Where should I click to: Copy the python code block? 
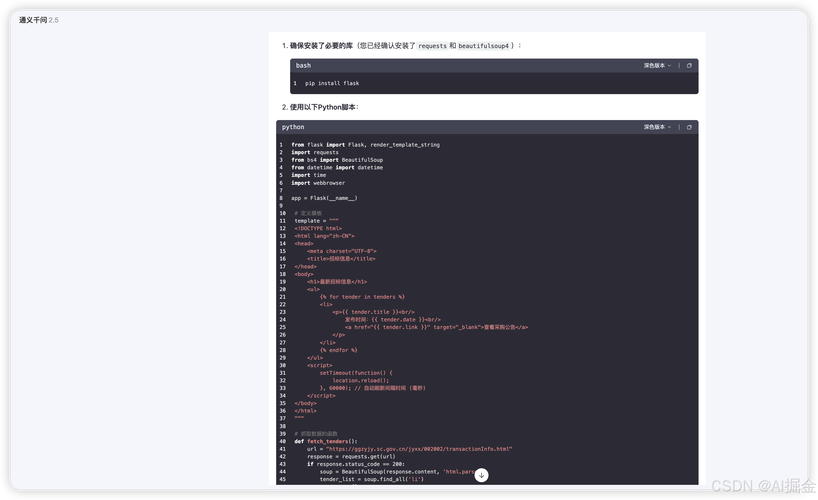click(x=689, y=127)
